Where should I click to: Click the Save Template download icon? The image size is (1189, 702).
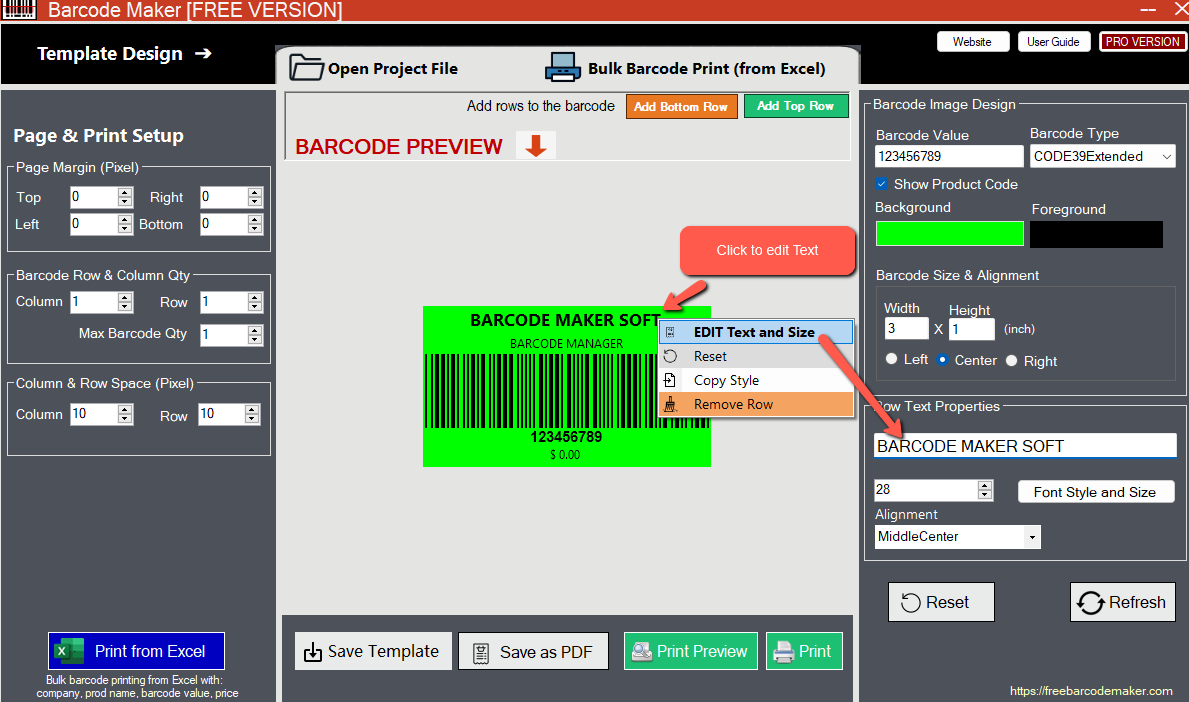coord(313,652)
